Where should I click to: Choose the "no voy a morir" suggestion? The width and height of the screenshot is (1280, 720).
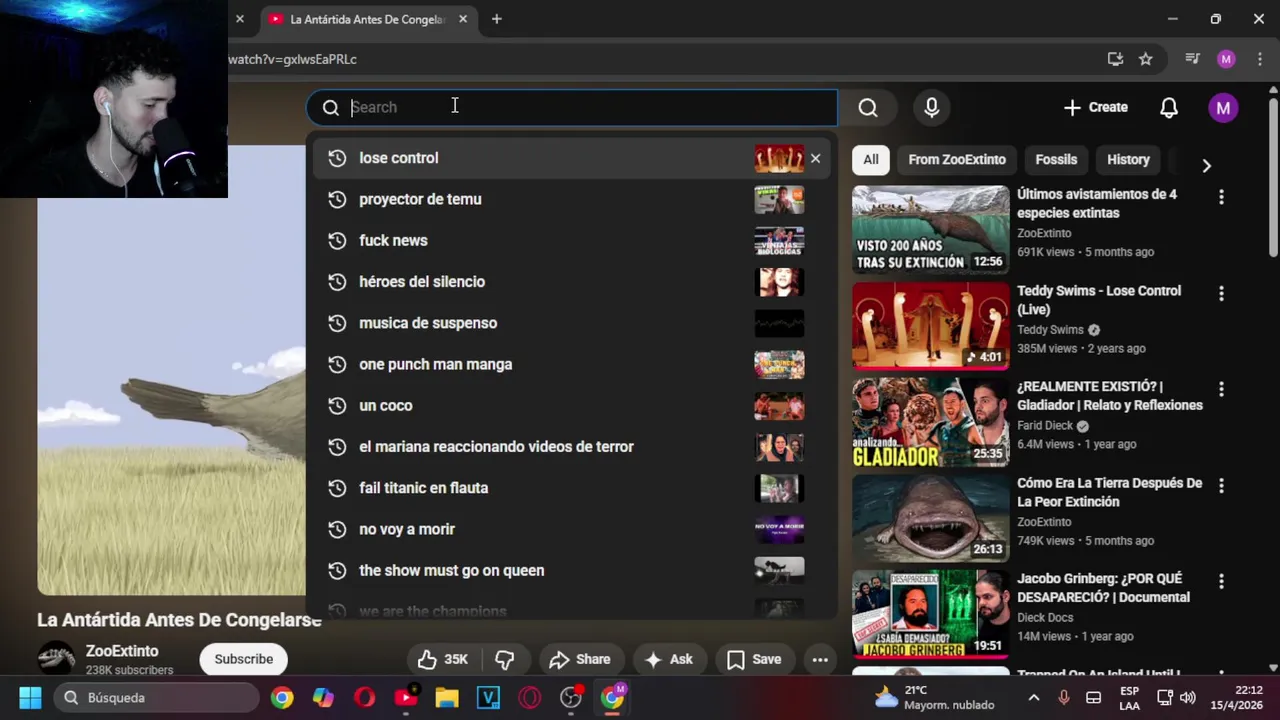tap(571, 529)
